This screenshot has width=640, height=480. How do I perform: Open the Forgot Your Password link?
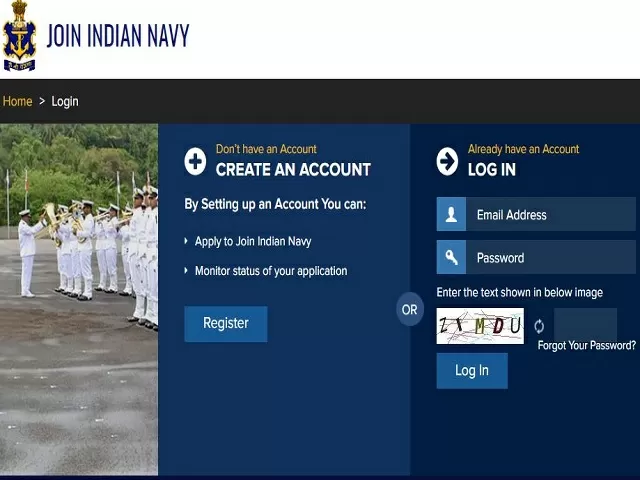[587, 346]
